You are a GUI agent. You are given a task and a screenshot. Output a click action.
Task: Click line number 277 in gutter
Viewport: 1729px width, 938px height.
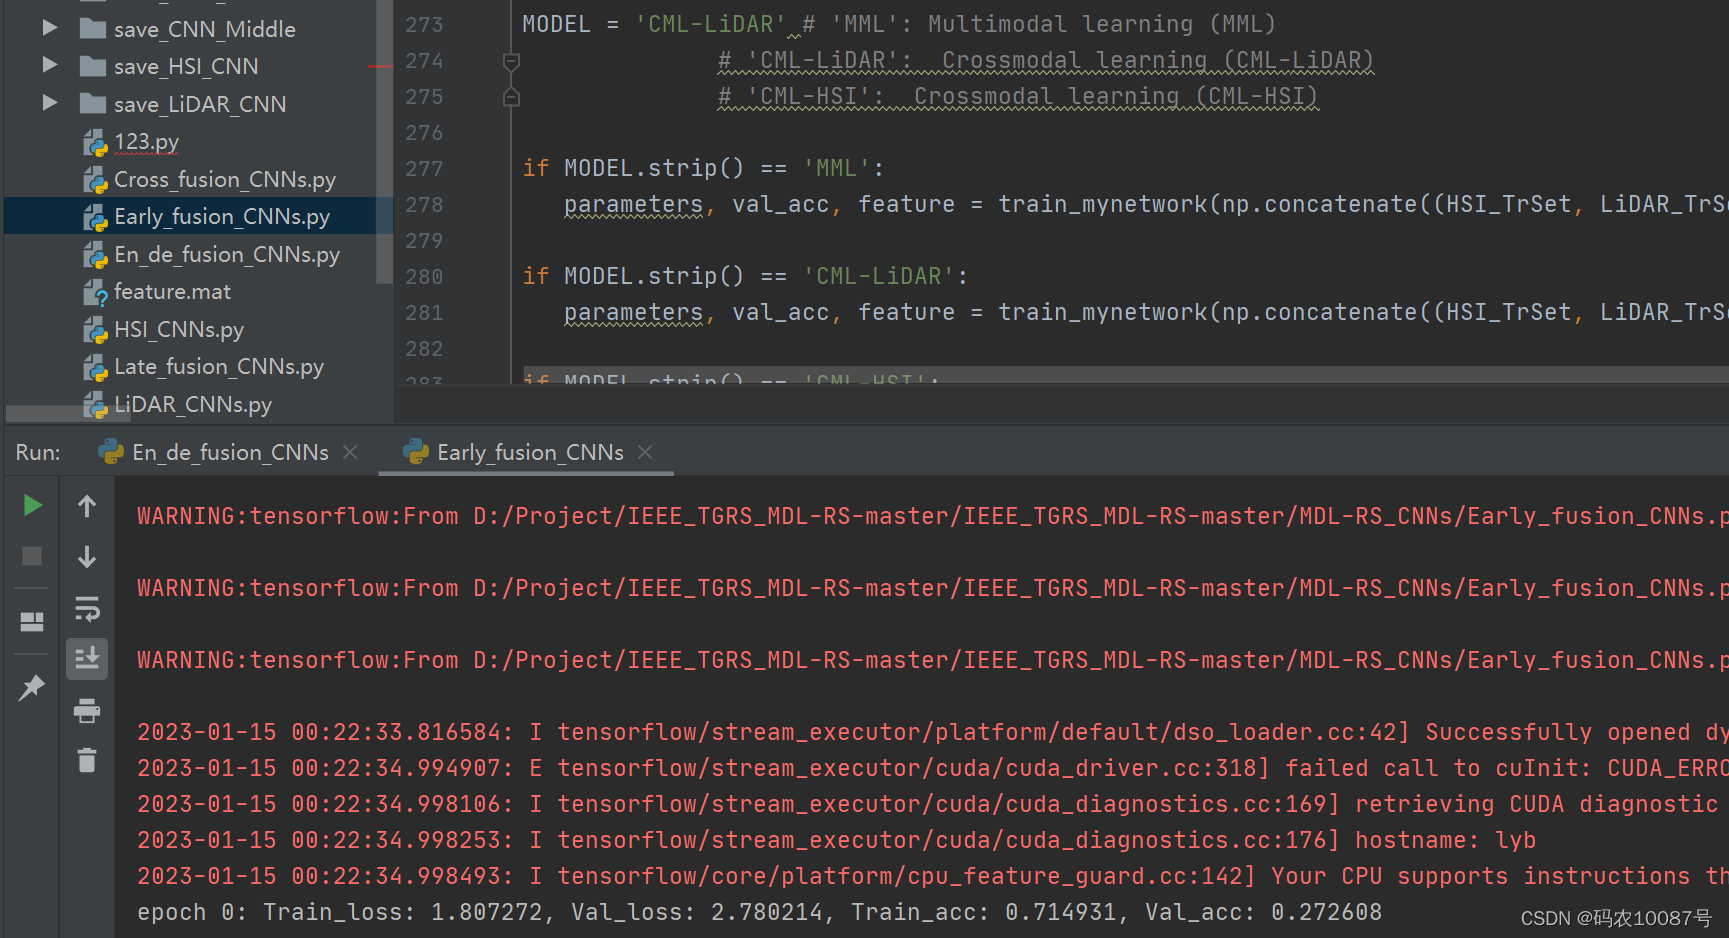click(424, 169)
